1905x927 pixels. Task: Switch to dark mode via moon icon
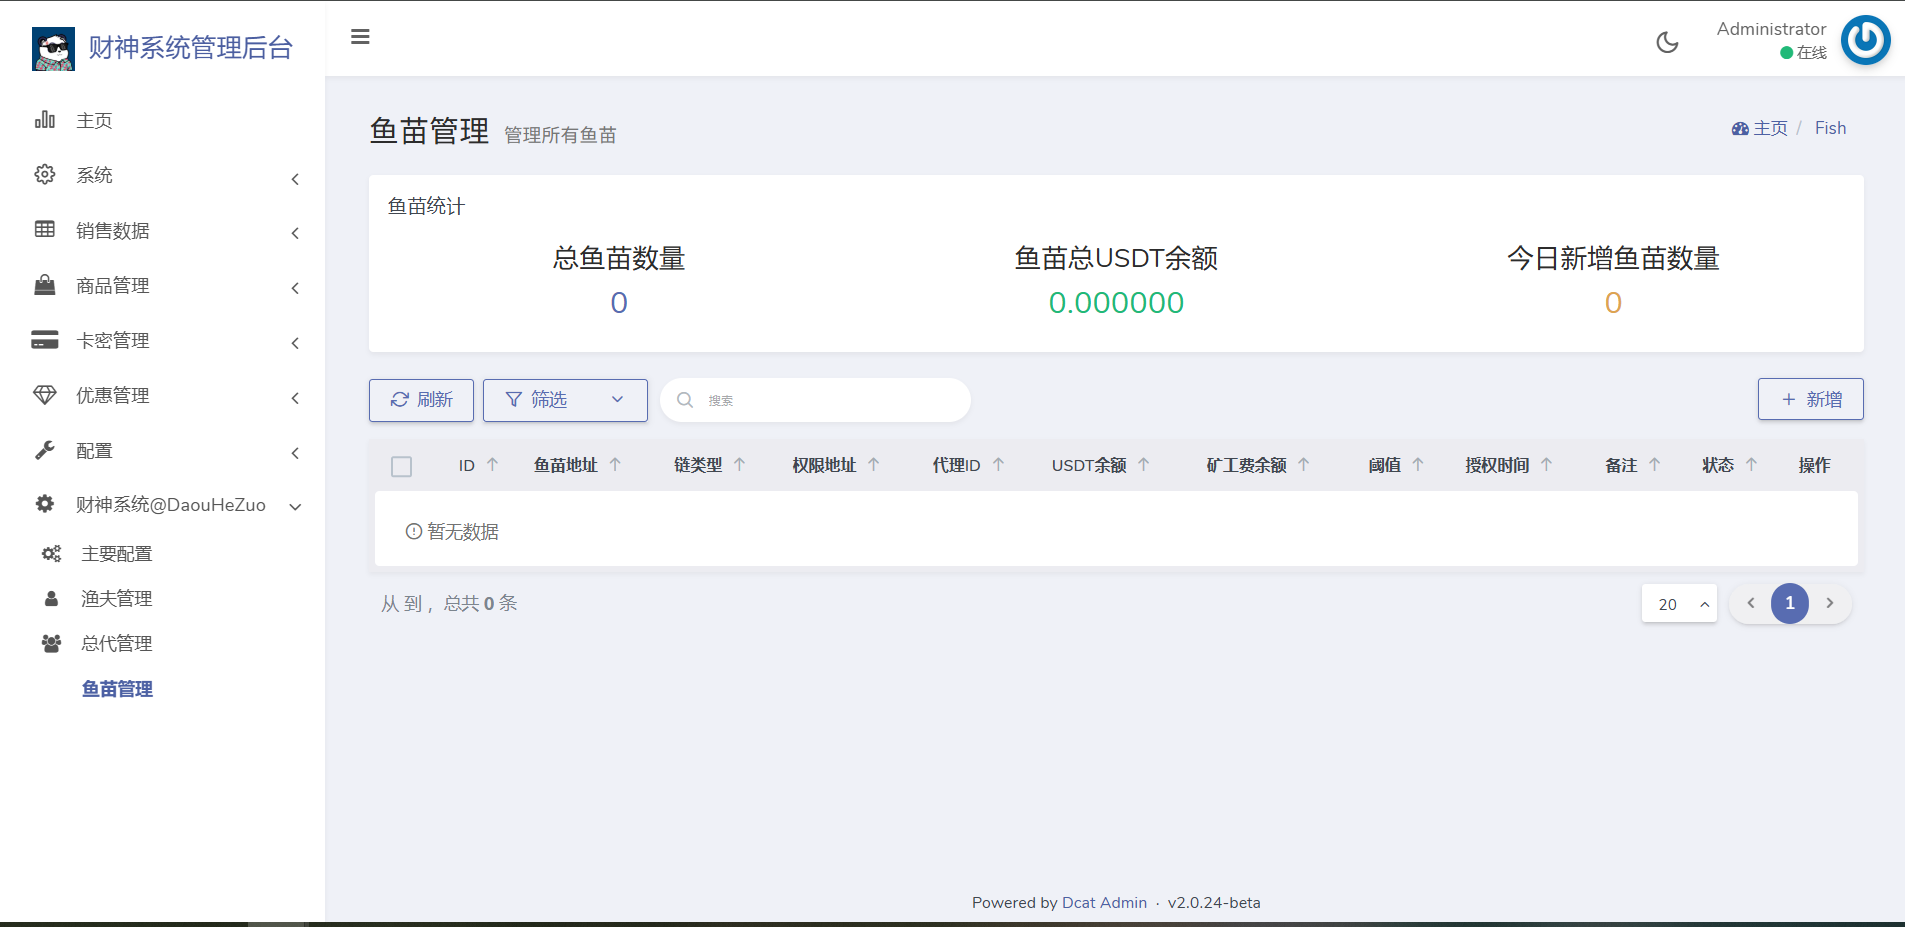point(1667,42)
